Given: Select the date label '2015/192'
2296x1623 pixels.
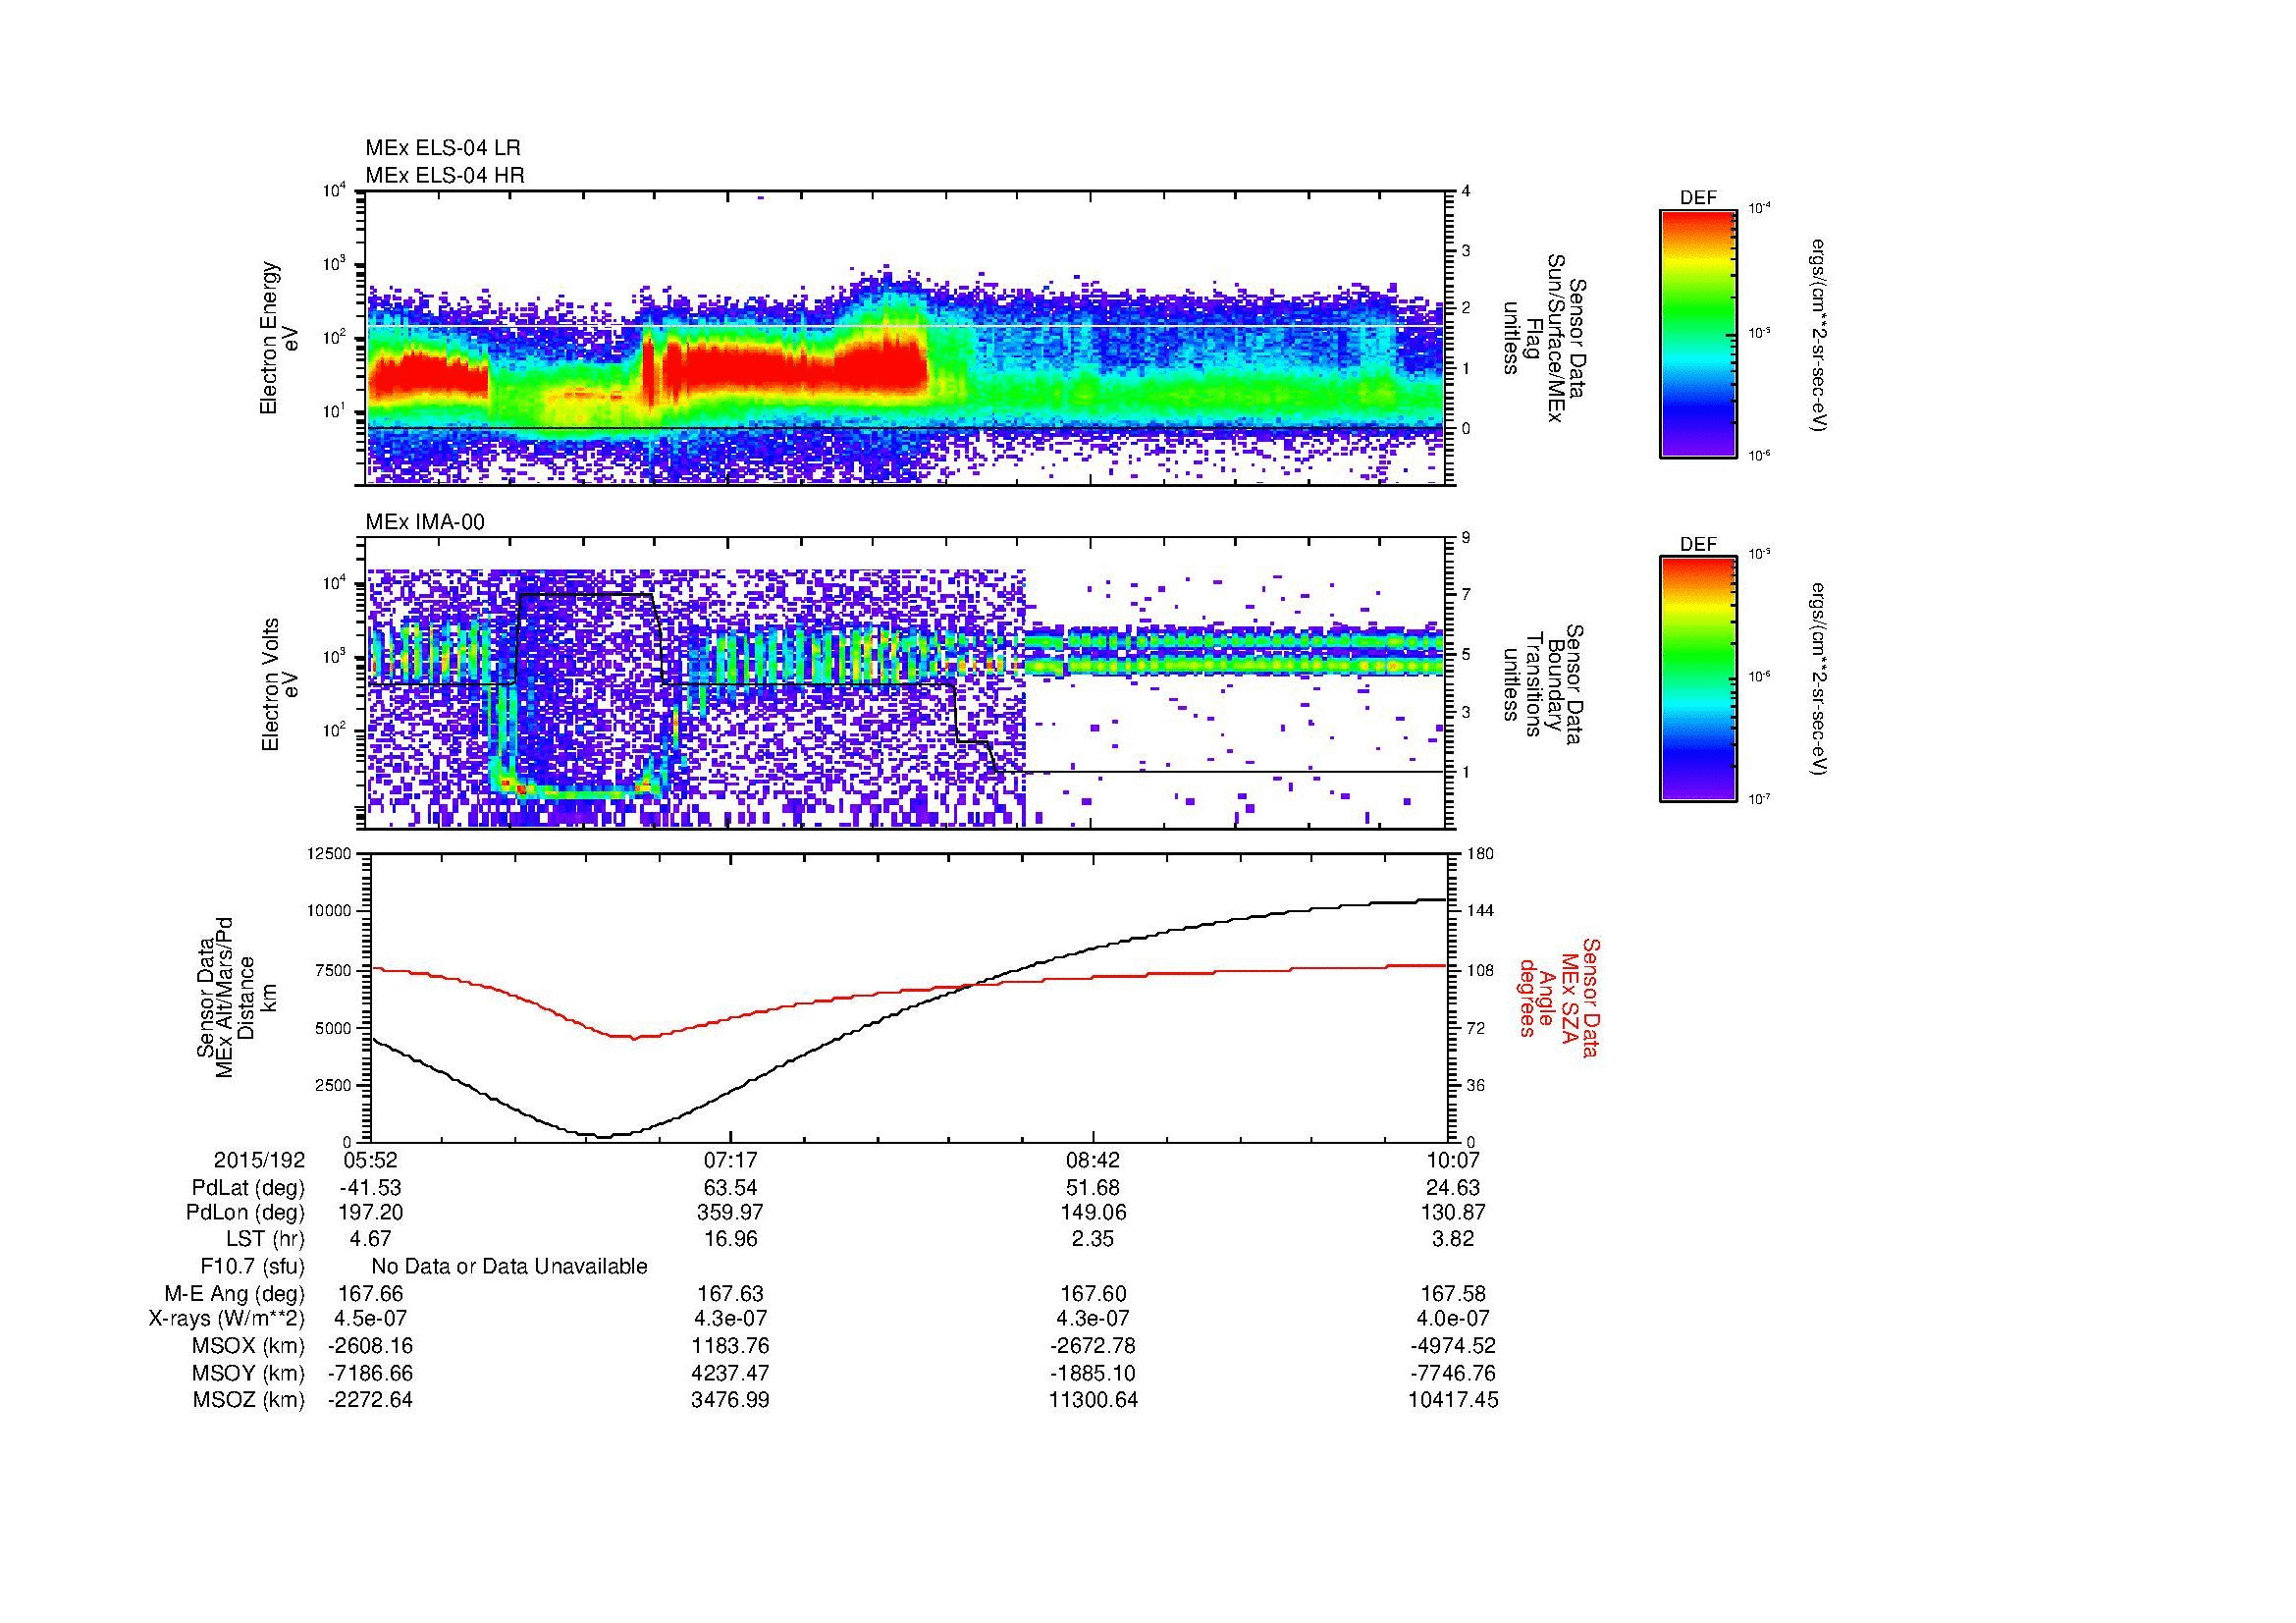Looking at the screenshot, I should tap(259, 1160).
